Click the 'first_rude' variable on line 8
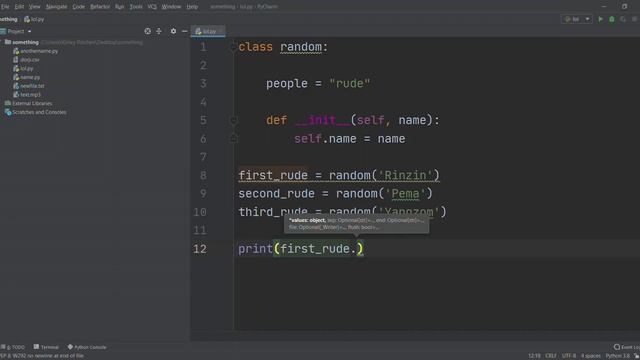The image size is (640, 360). click(273, 176)
